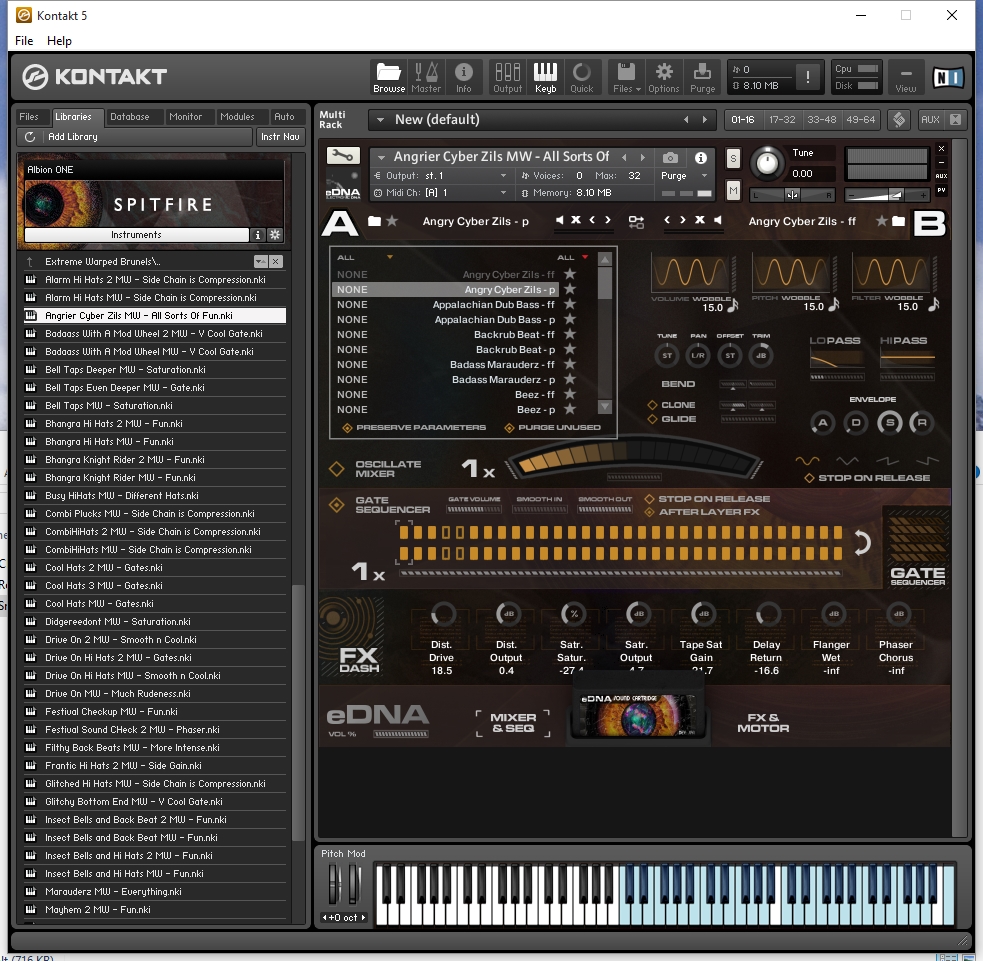Open the Help menu

click(x=60, y=41)
